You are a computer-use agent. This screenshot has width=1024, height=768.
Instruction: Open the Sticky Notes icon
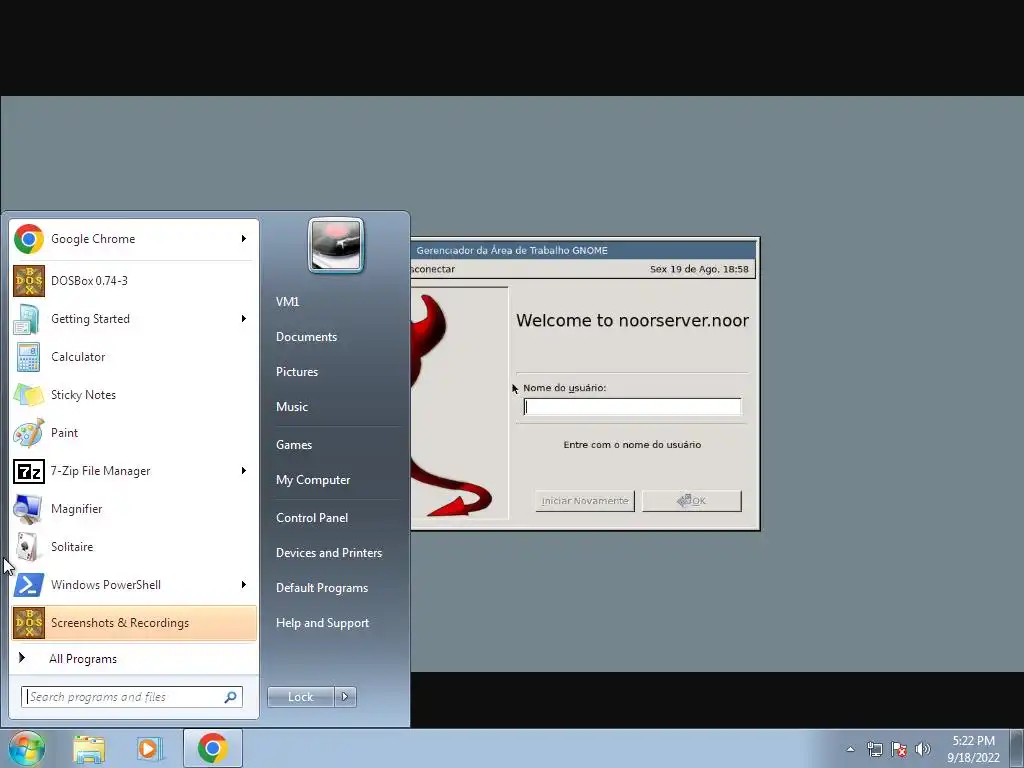(29, 395)
